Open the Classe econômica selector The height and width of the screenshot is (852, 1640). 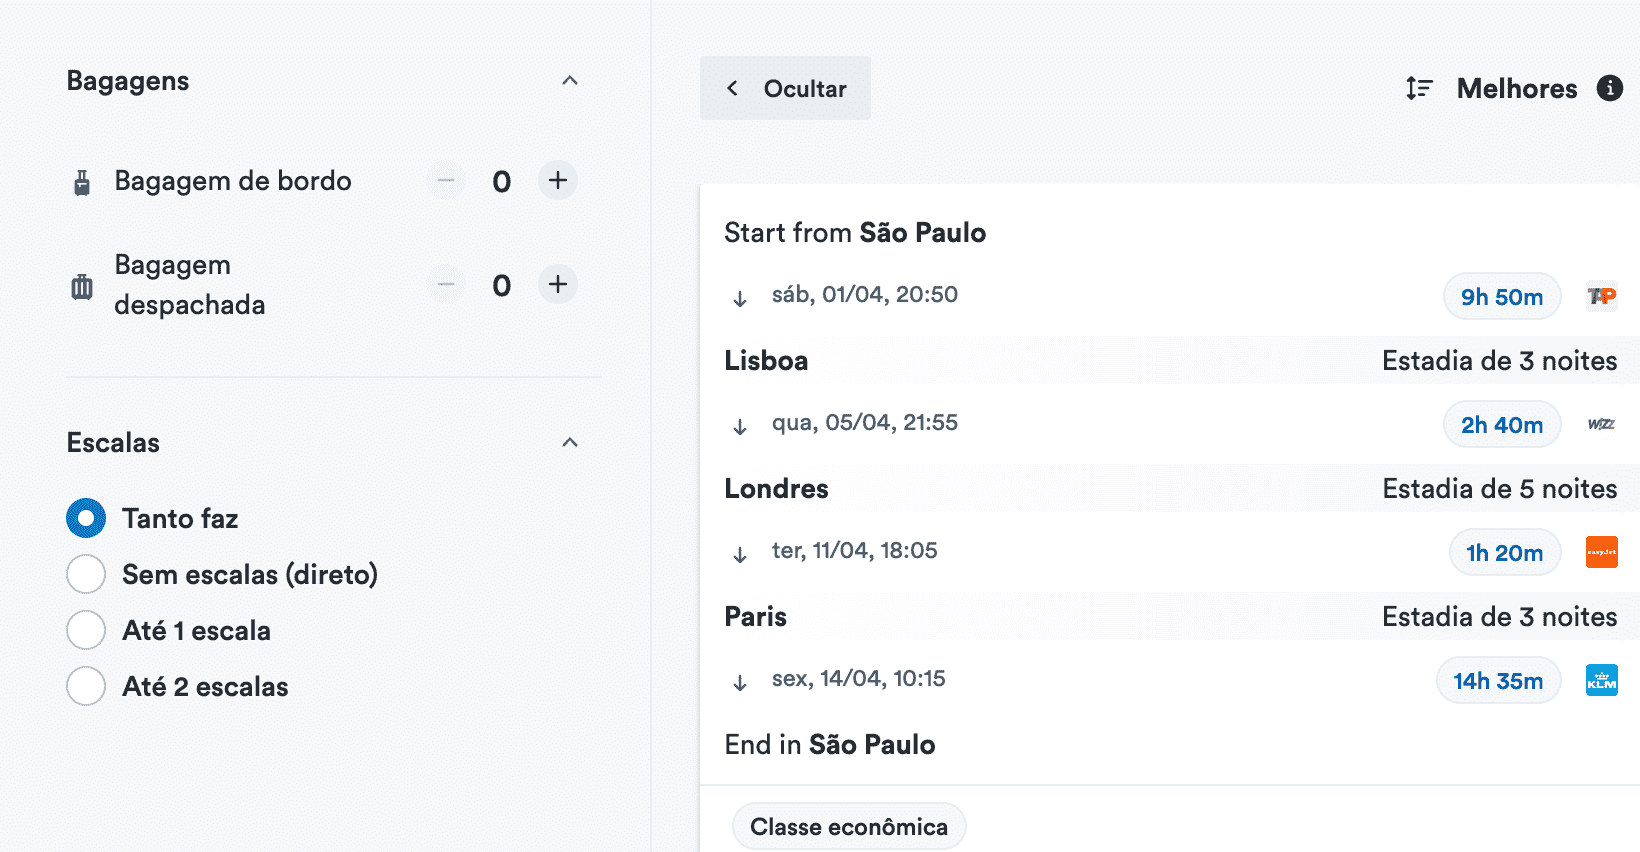848,826
